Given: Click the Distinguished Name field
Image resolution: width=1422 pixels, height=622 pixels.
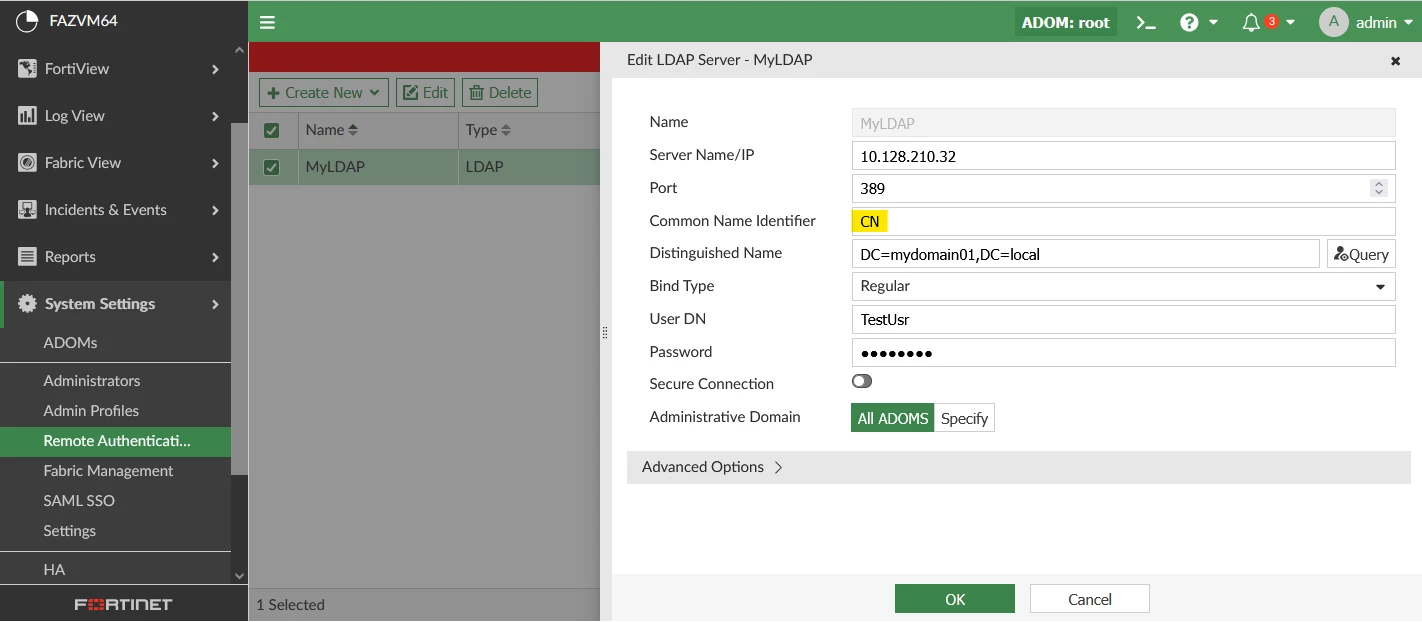Looking at the screenshot, I should click(1086, 254).
